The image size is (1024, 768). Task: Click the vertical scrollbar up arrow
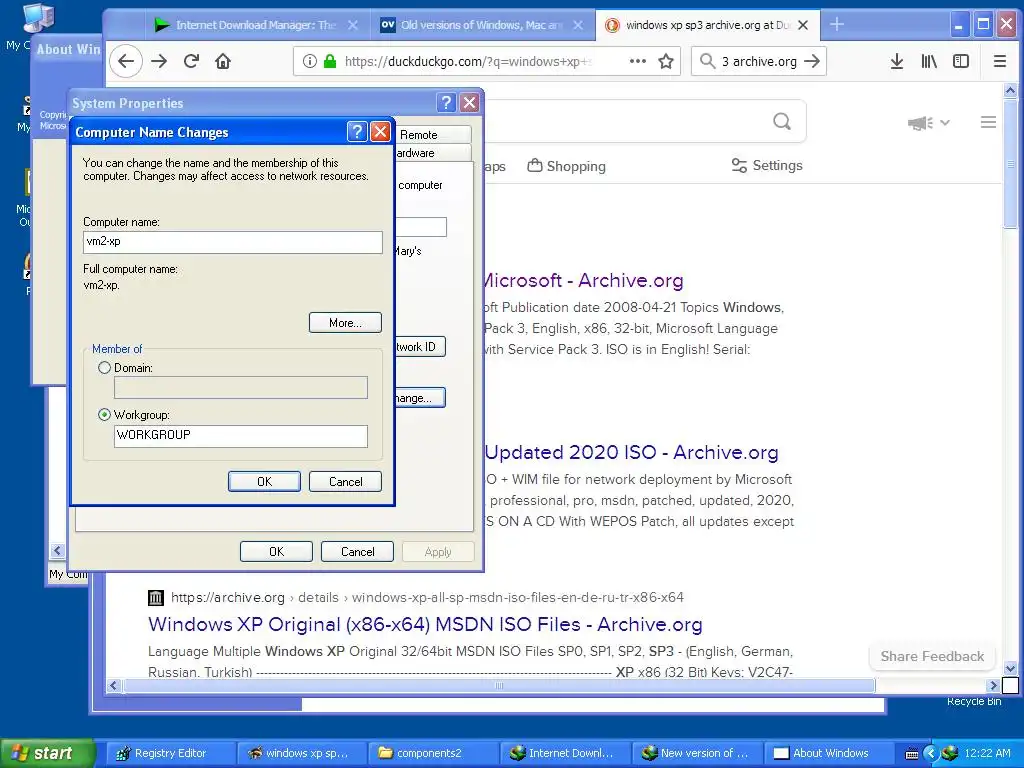[x=1010, y=91]
